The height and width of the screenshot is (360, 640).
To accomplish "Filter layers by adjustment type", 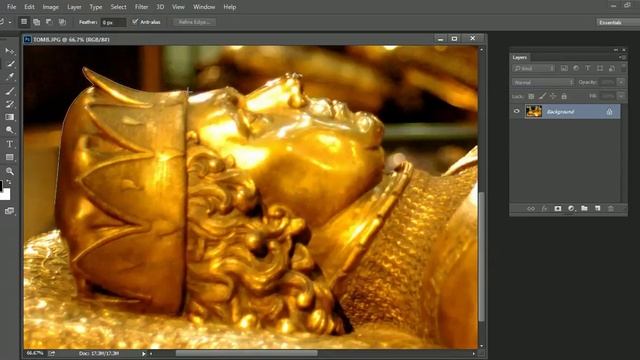I will (576, 69).
